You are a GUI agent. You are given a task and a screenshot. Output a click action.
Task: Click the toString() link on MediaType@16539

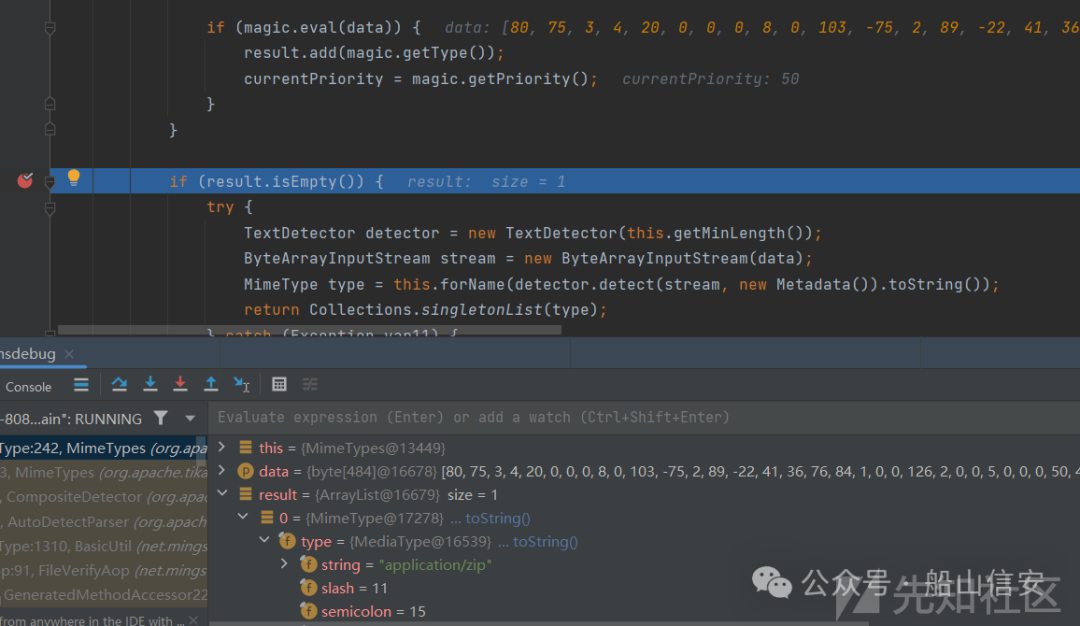tap(546, 541)
